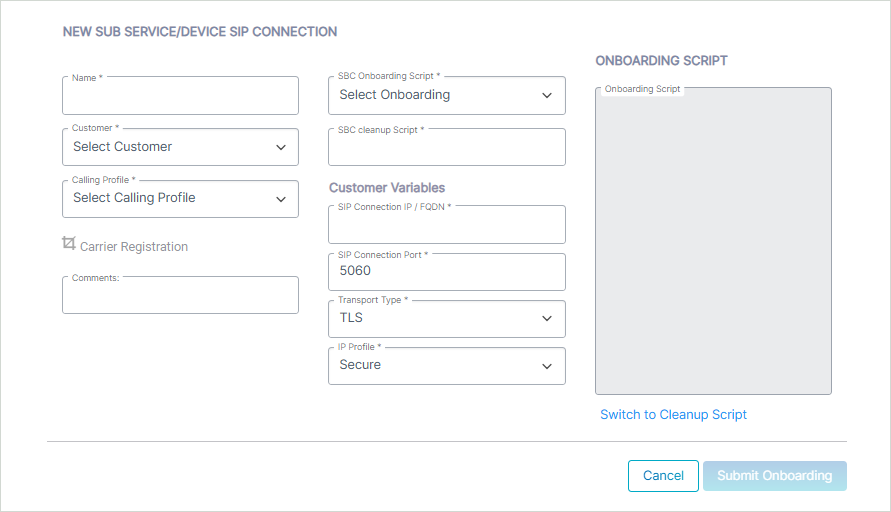Click the Name input field
891x512 pixels.
180,95
